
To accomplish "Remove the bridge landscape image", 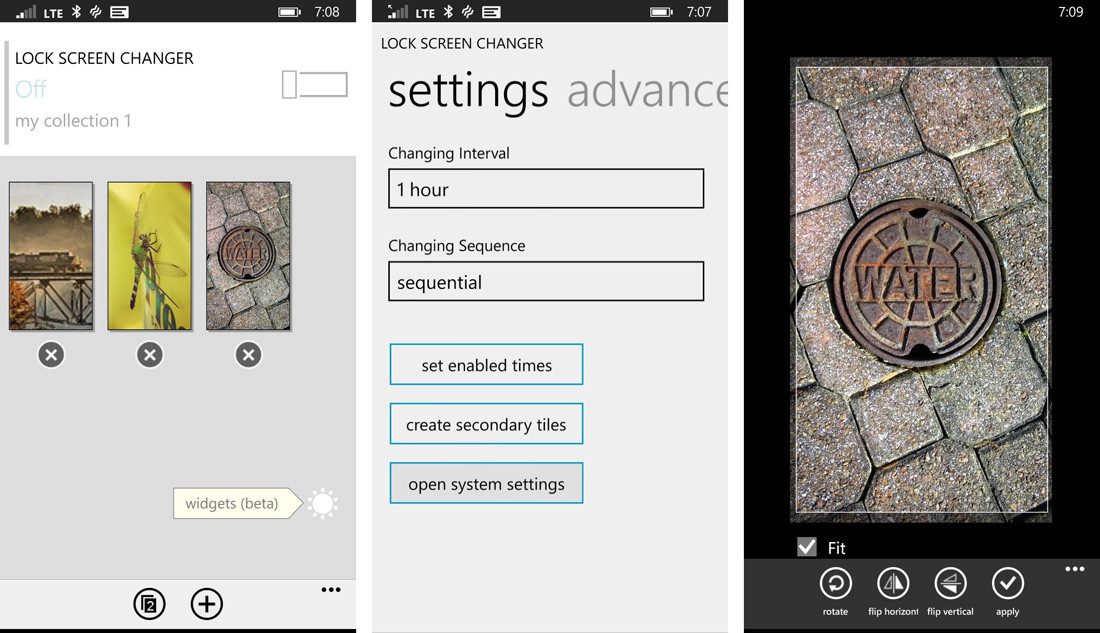I will (51, 355).
